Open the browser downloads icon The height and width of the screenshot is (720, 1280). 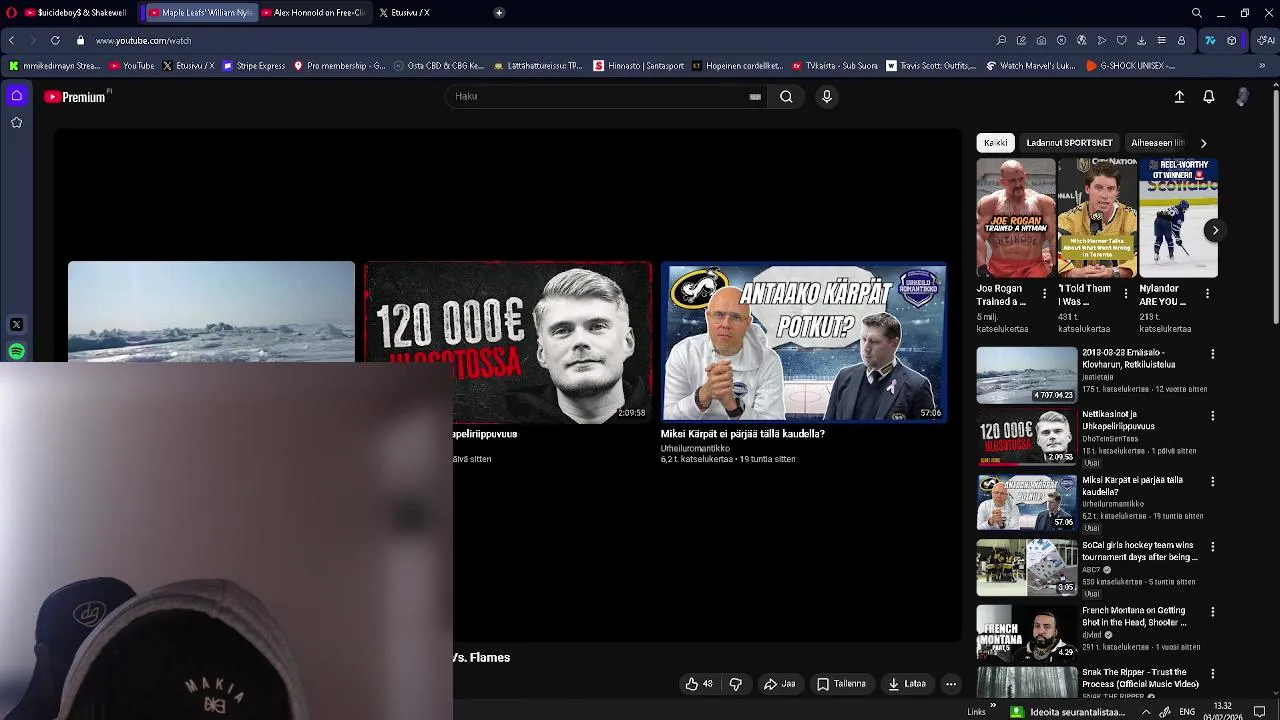(1141, 40)
